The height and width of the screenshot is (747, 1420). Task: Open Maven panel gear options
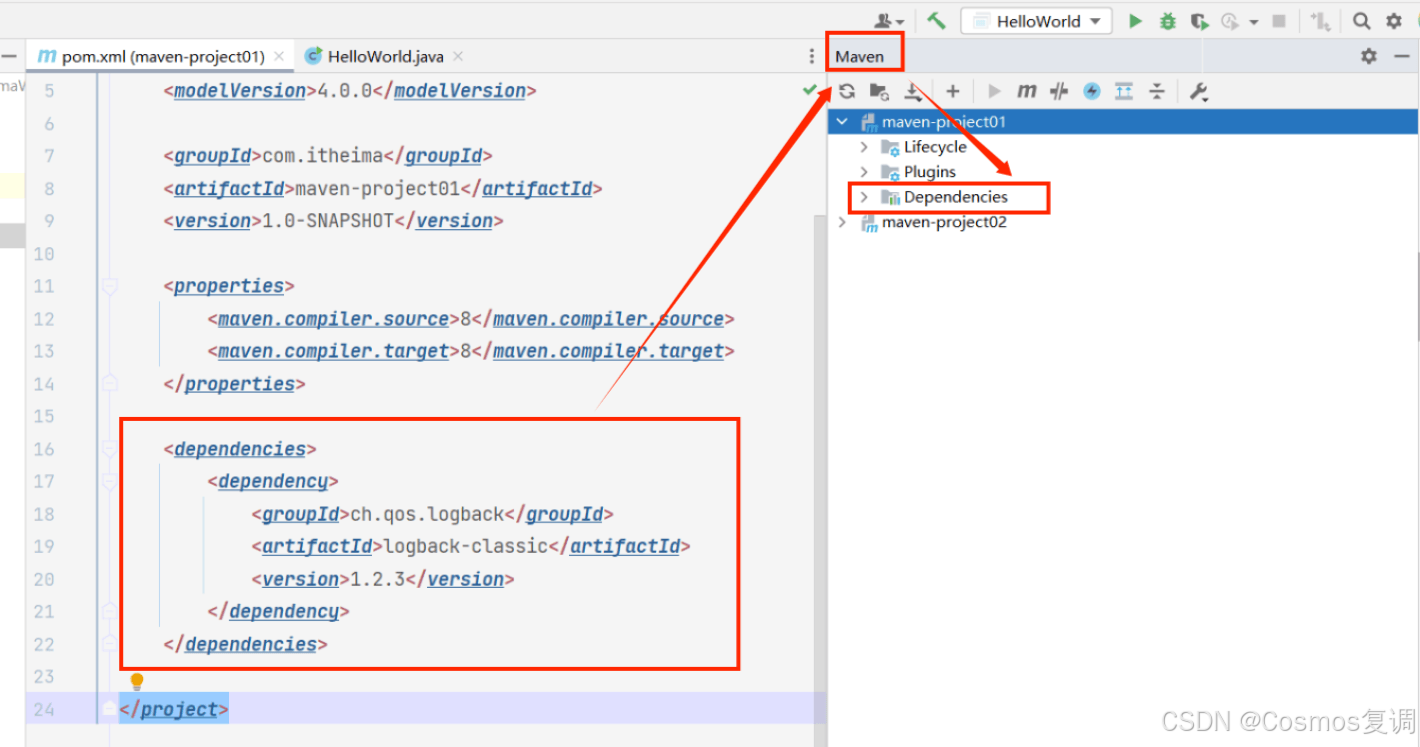[1369, 56]
